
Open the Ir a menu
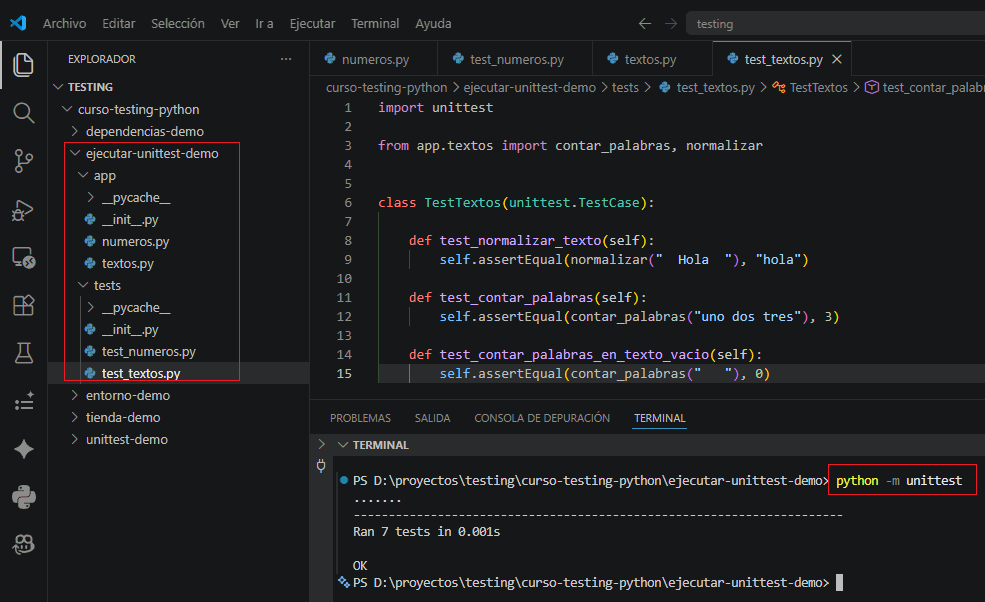264,23
